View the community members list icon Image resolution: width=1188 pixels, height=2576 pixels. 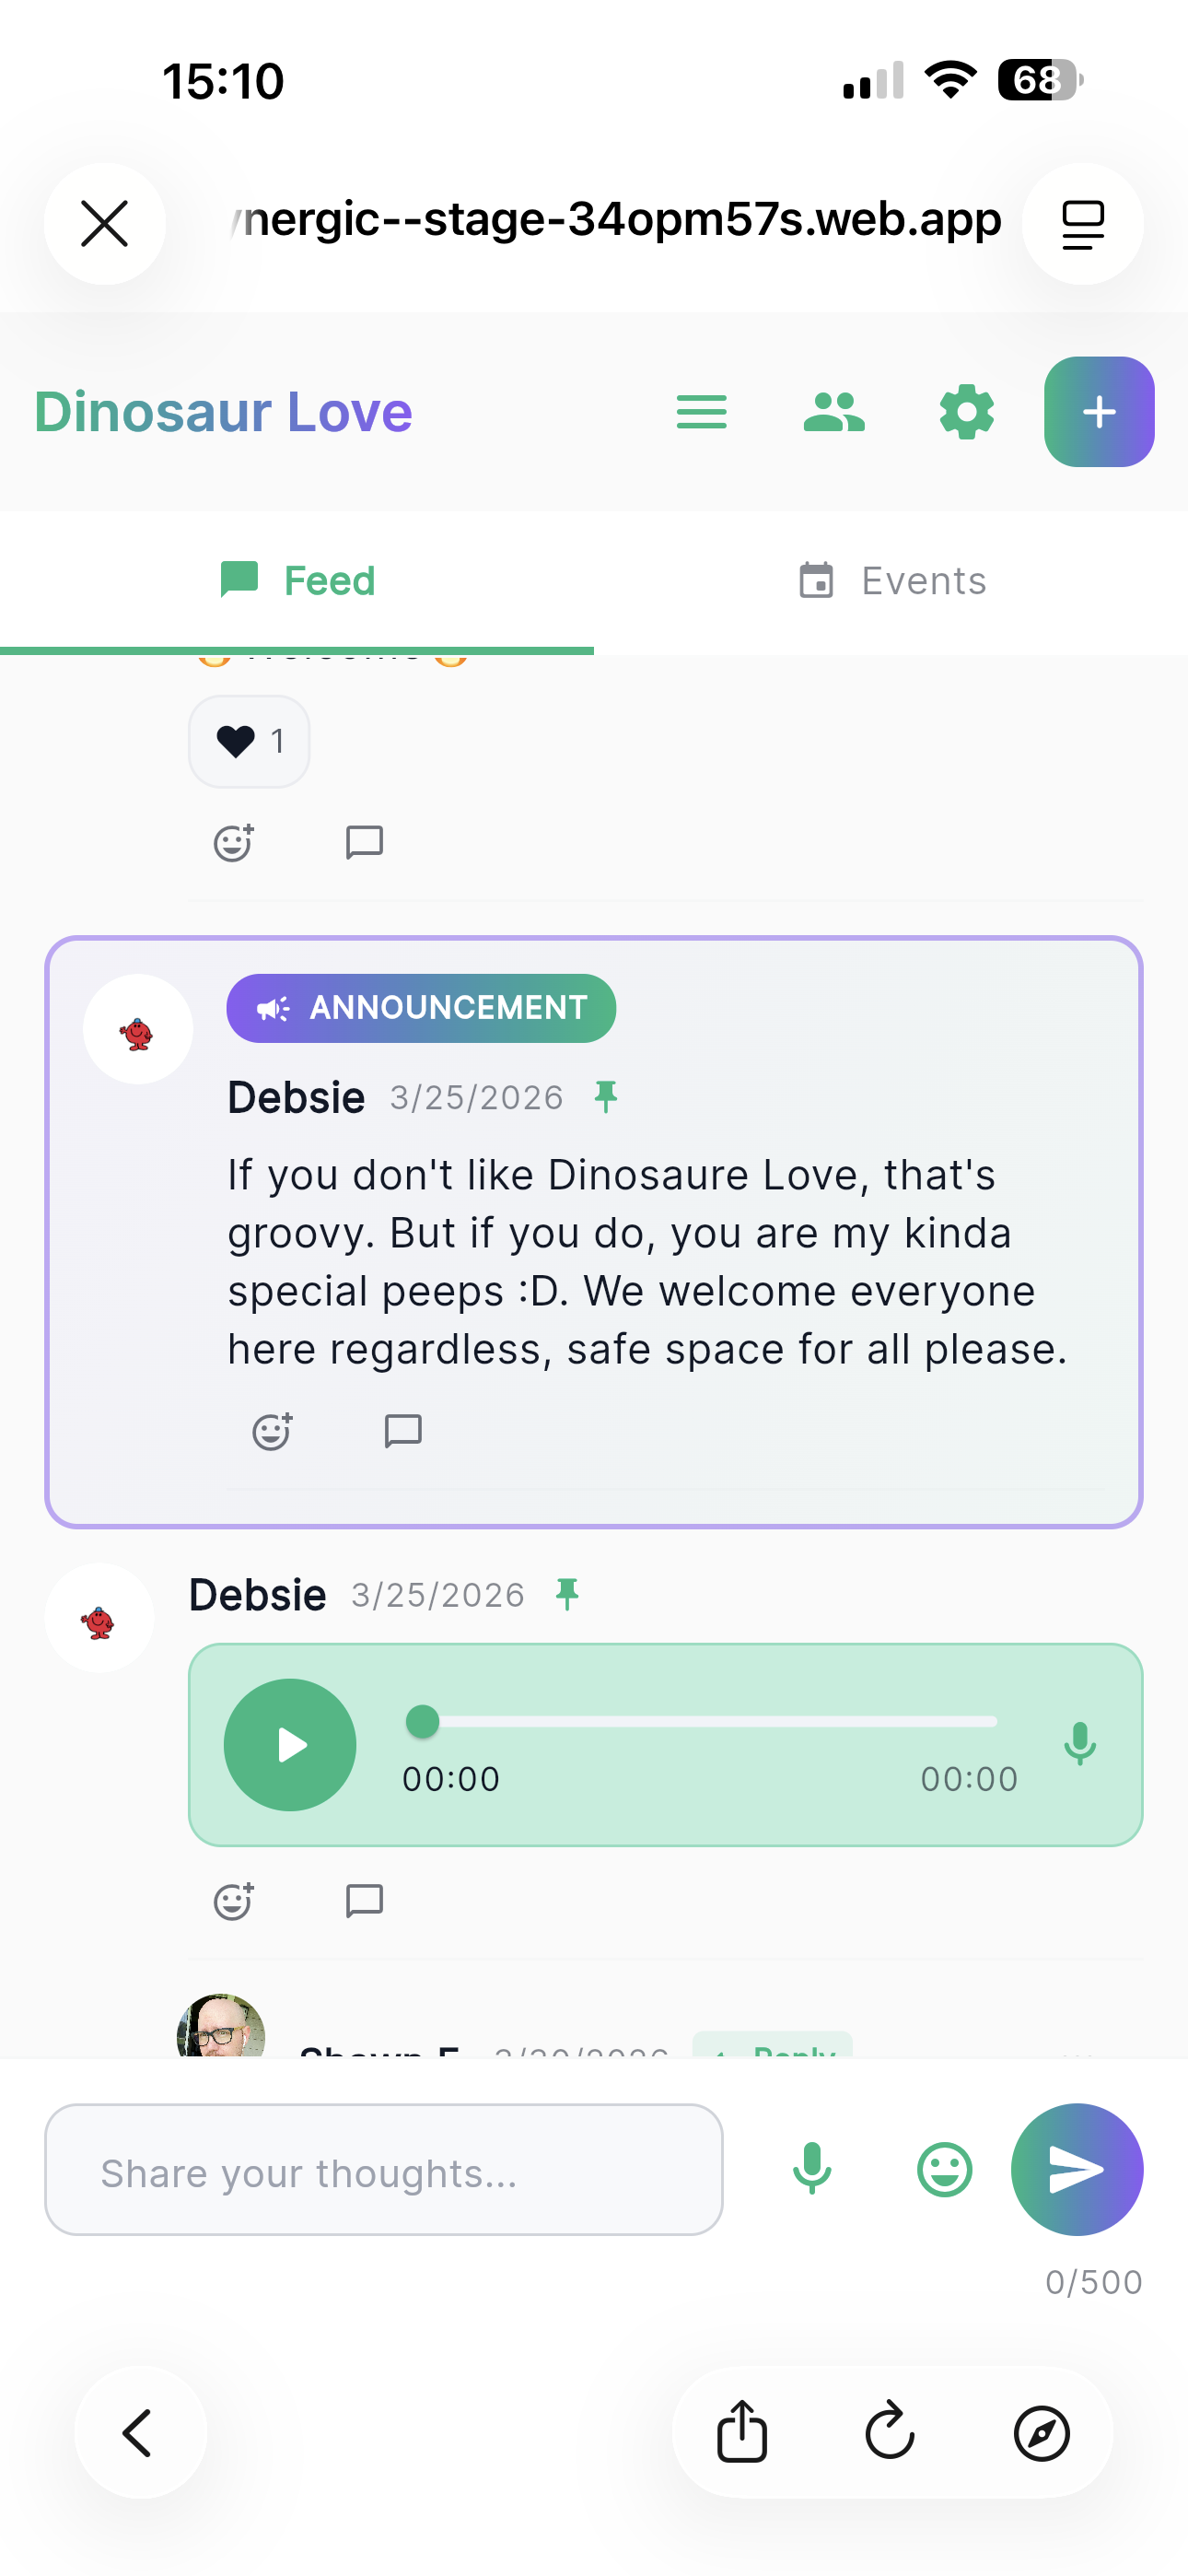pyautogui.click(x=834, y=412)
